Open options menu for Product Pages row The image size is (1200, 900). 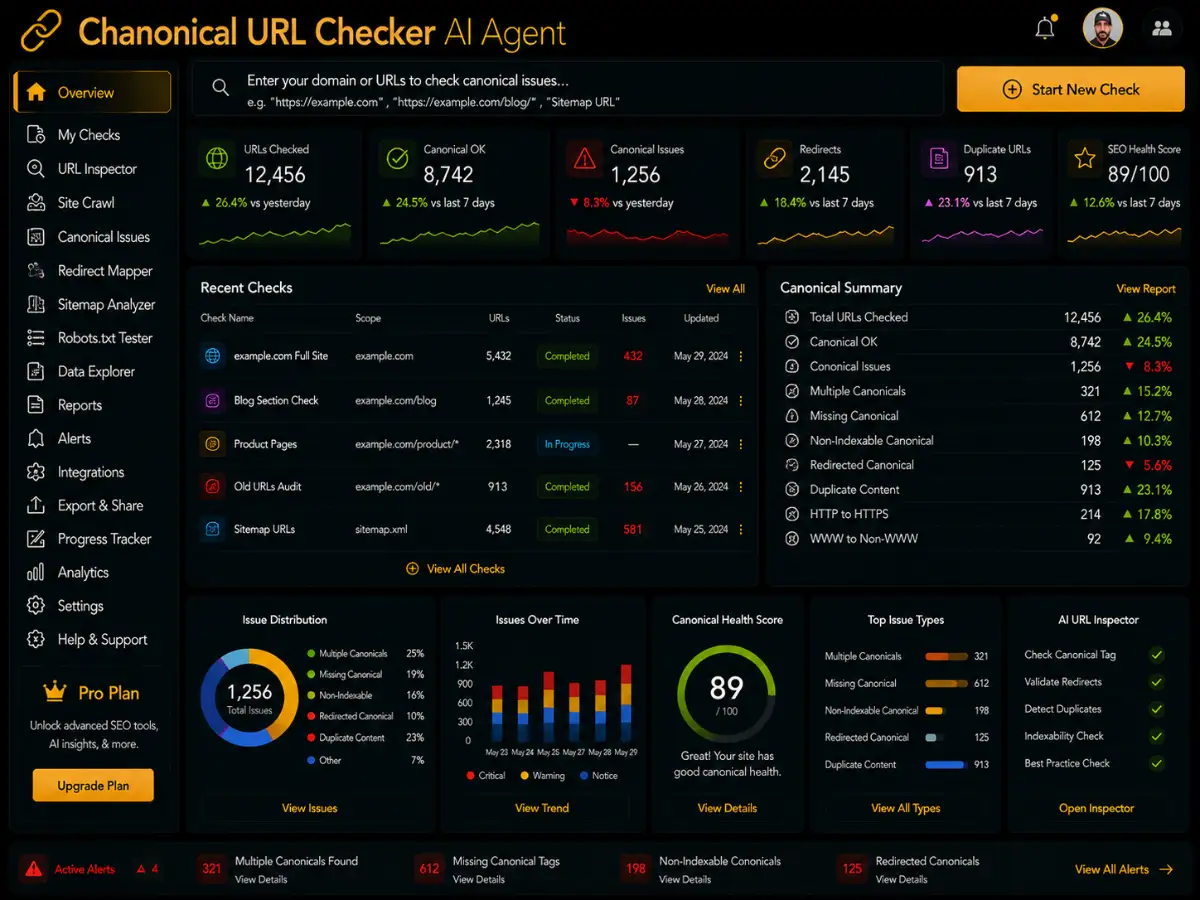coord(741,444)
